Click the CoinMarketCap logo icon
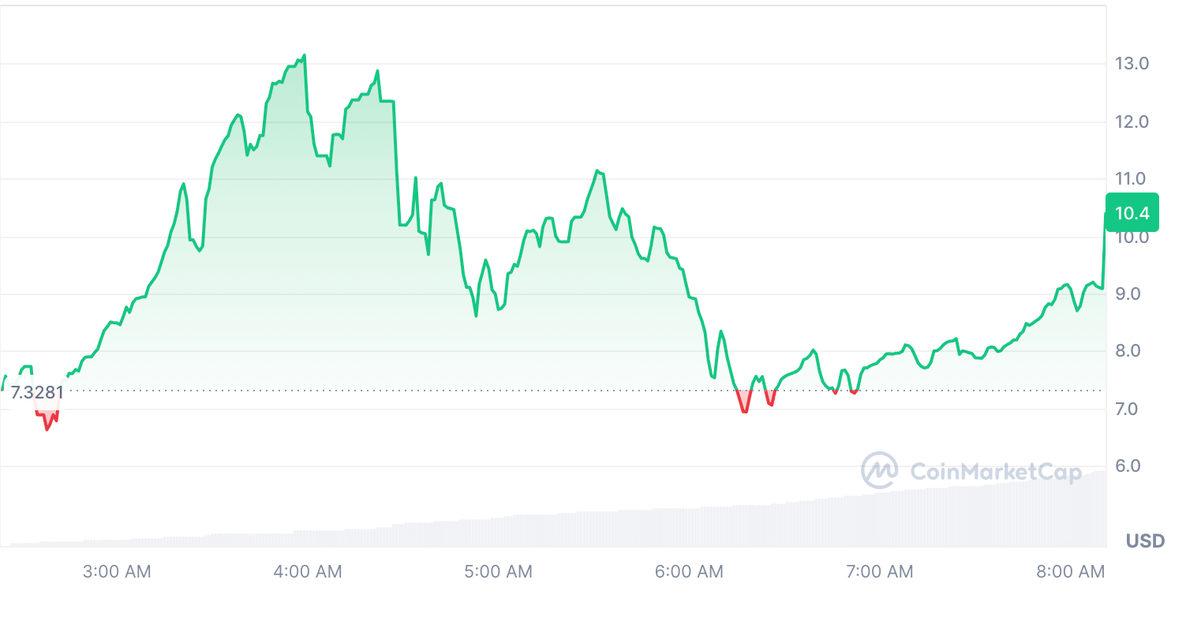 (x=879, y=470)
